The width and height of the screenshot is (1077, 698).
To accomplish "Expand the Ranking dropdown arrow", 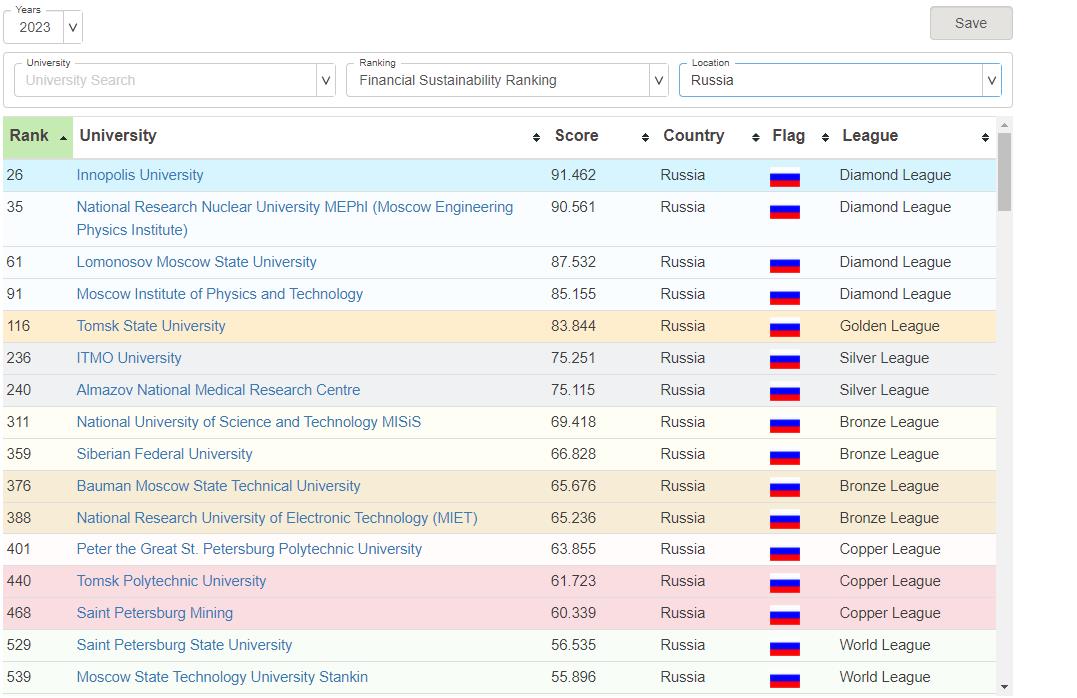I will tap(658, 81).
